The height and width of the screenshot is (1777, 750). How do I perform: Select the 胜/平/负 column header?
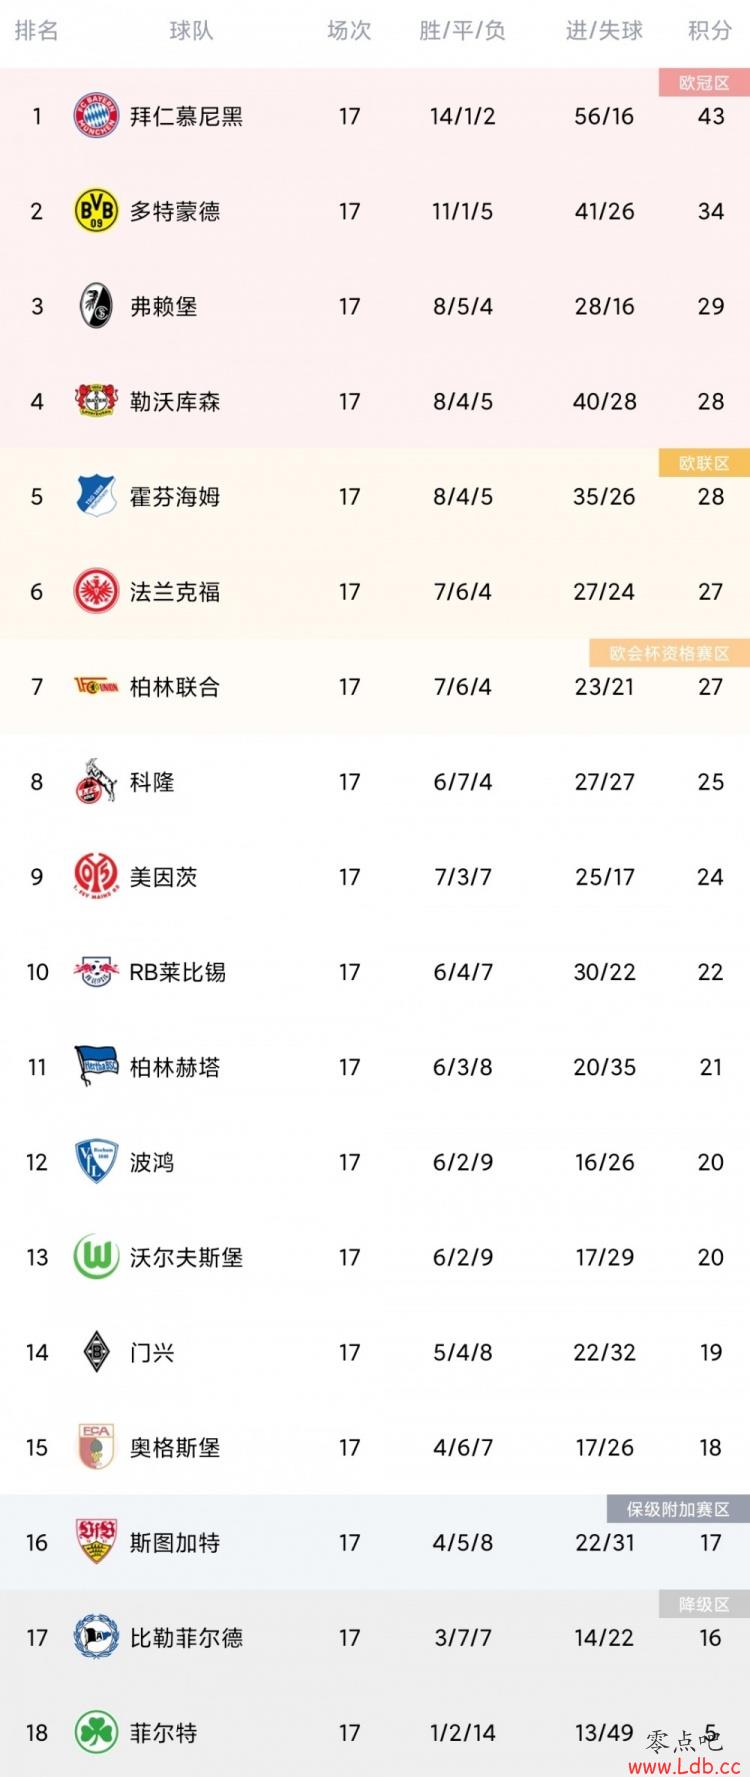(462, 31)
